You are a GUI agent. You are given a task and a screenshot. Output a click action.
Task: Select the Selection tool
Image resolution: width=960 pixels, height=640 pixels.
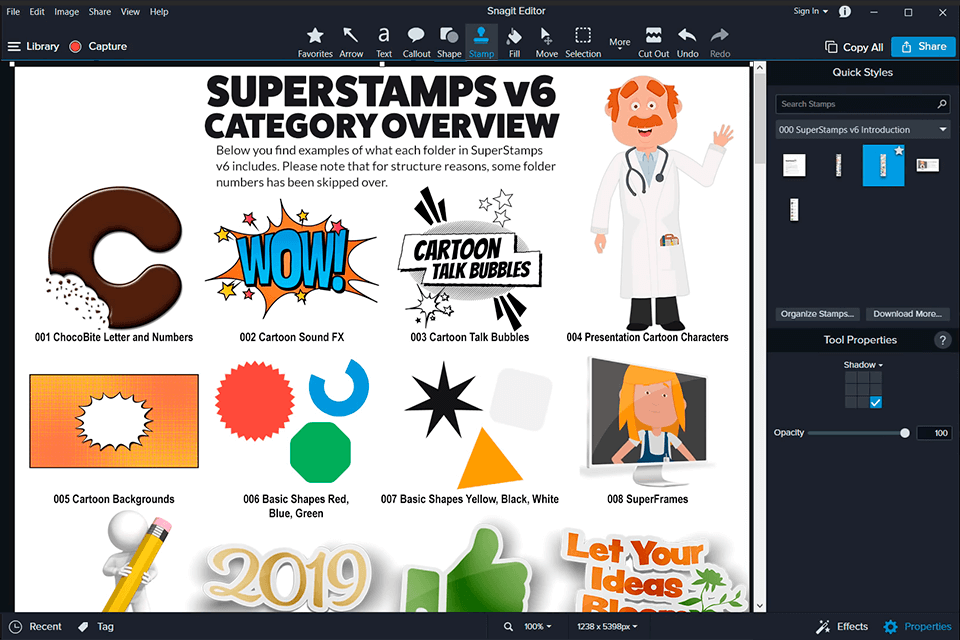583,42
